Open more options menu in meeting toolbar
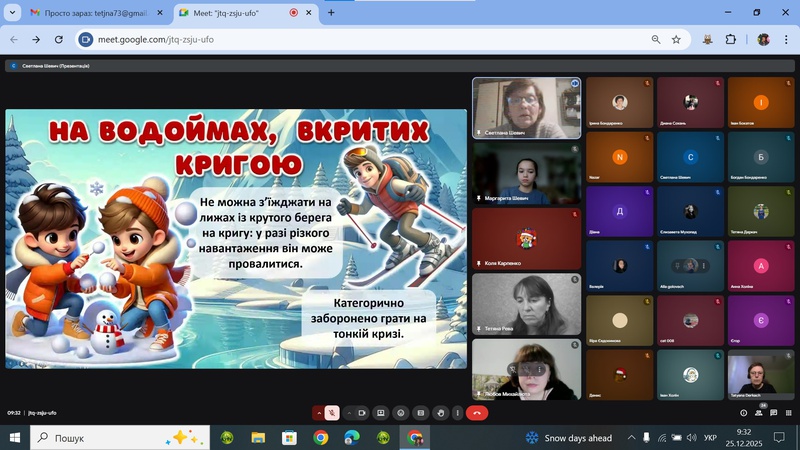 coord(458,412)
